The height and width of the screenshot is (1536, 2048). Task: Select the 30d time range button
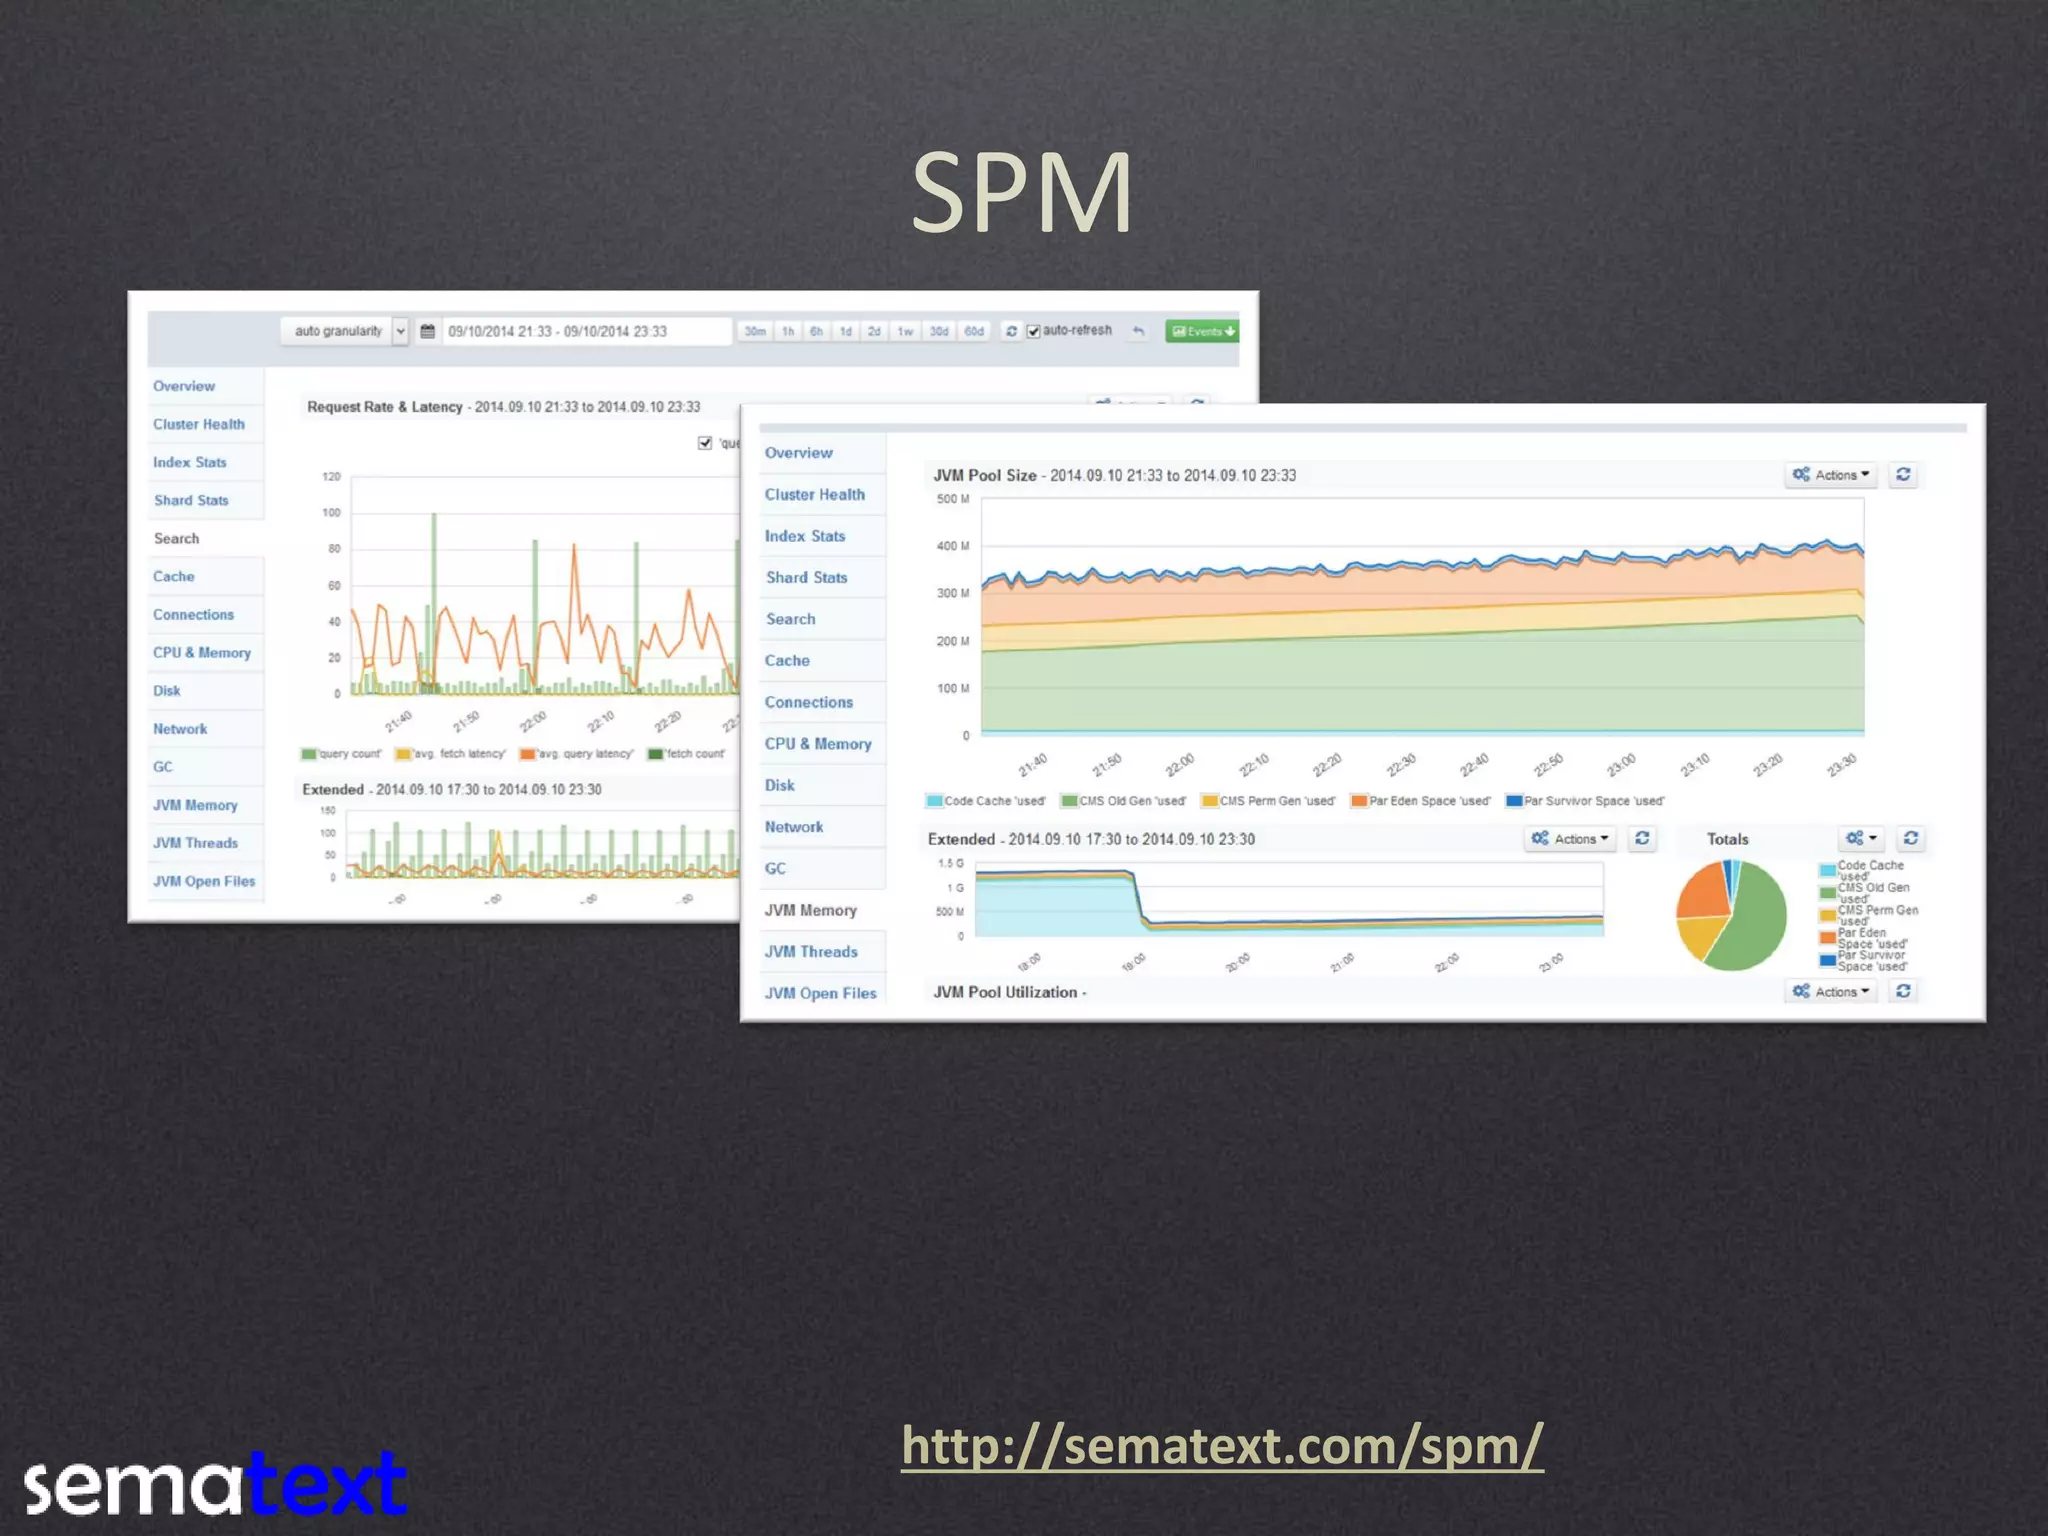939,331
